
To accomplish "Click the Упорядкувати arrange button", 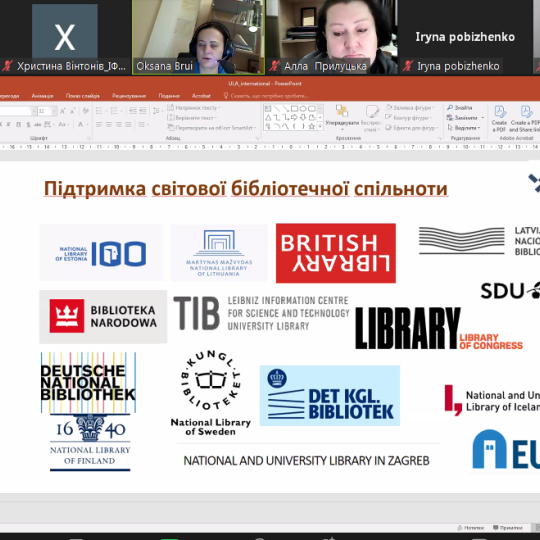I will [342, 117].
